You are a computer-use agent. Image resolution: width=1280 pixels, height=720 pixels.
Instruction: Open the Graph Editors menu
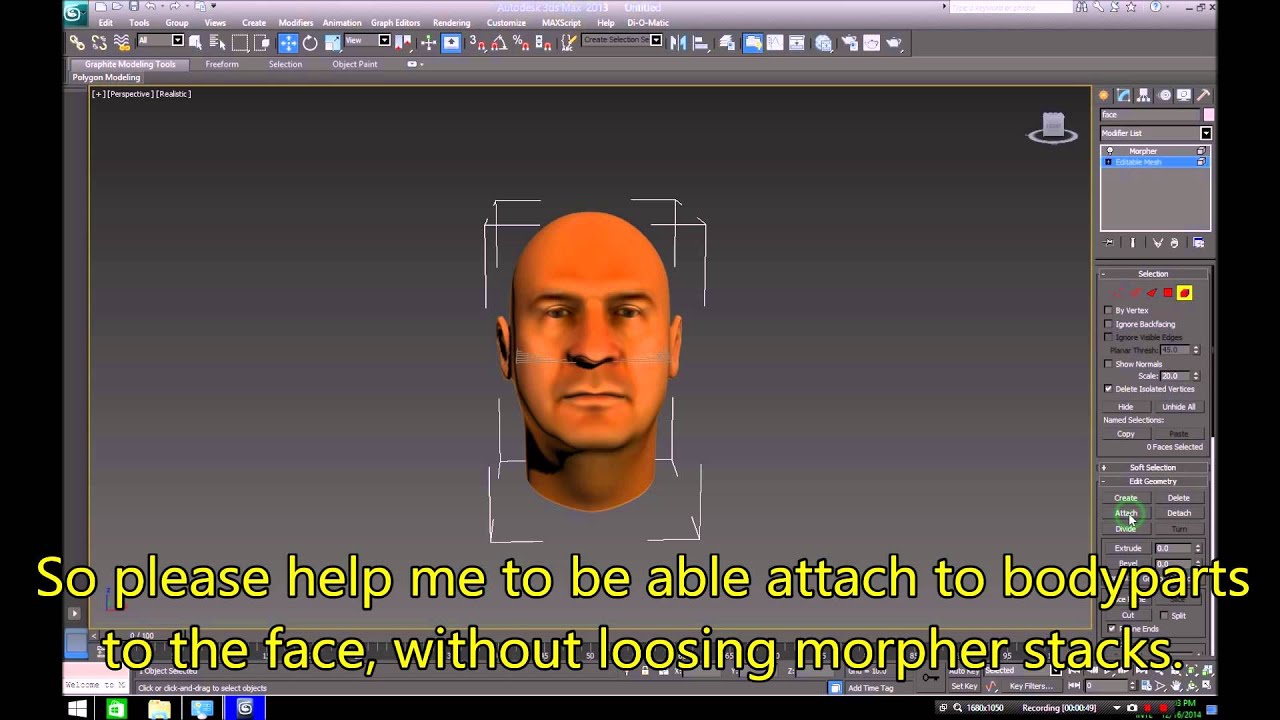tap(395, 23)
